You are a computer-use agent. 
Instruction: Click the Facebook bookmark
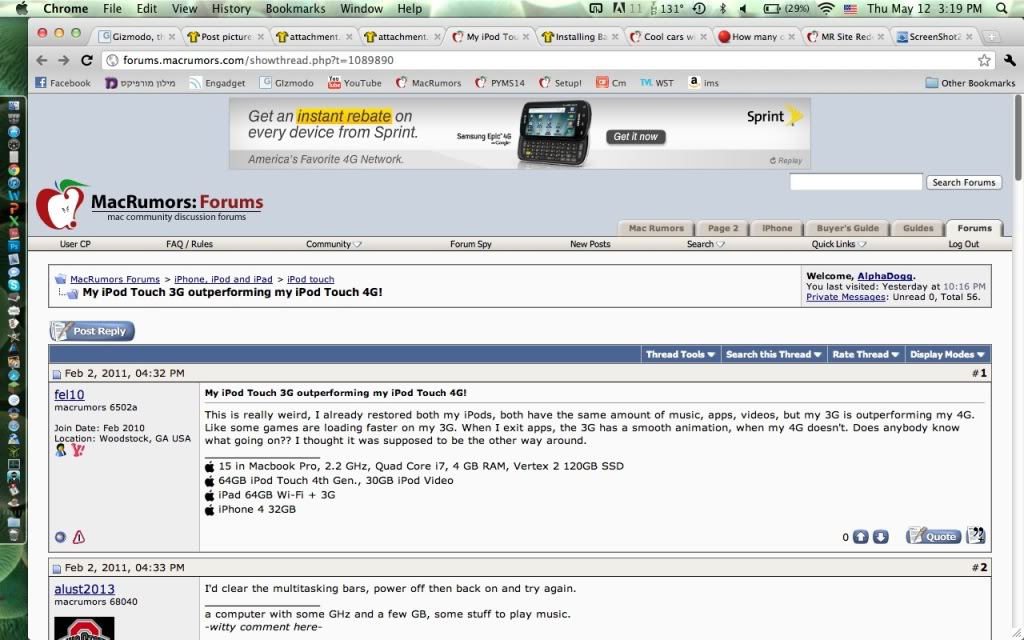tap(63, 83)
